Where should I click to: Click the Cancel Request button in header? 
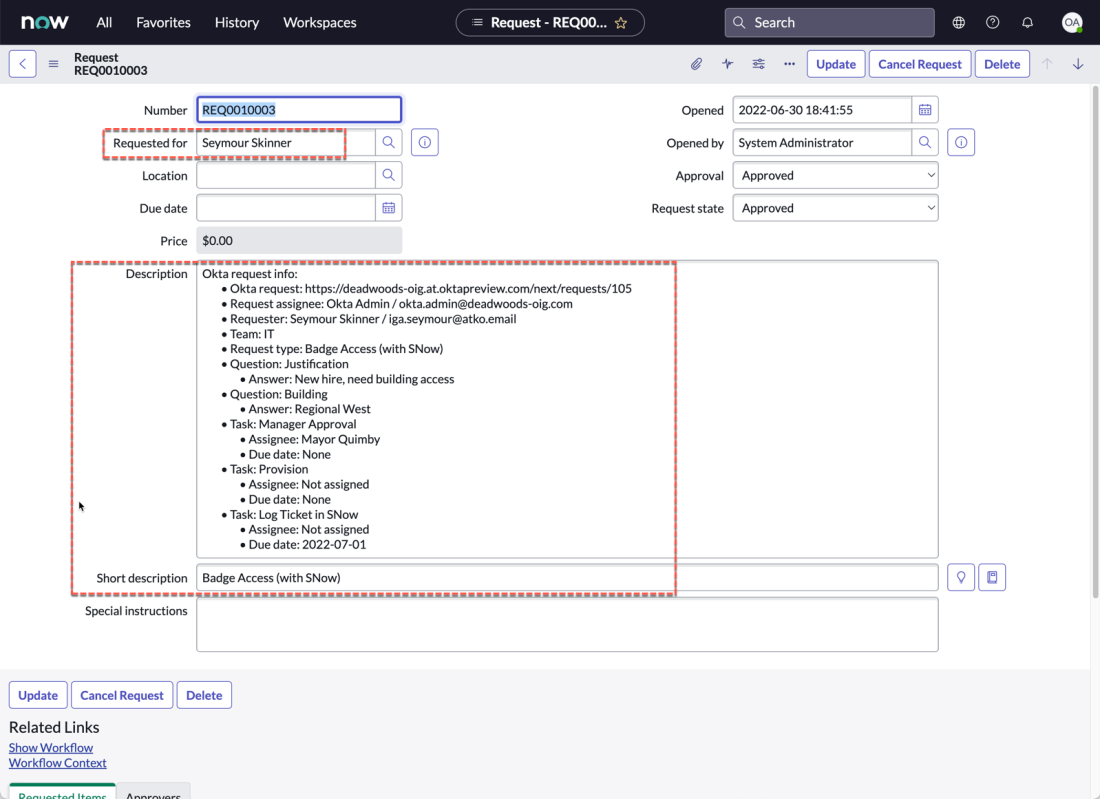coord(919,64)
